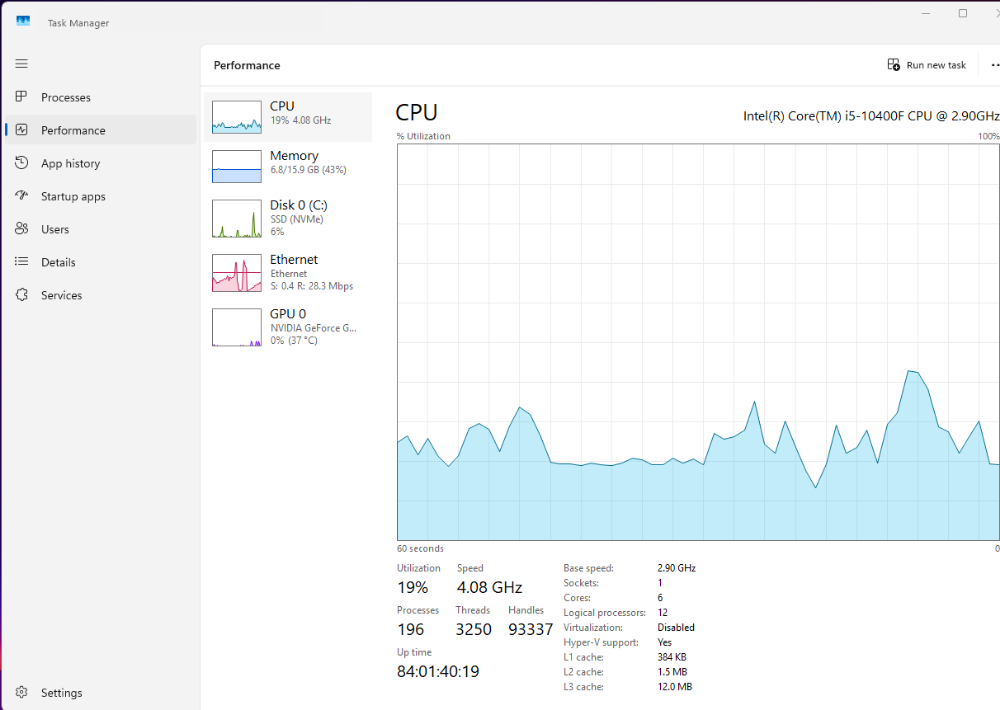This screenshot has height=710, width=1000.
Task: Select the GPU 0 resource label
Action: click(288, 313)
